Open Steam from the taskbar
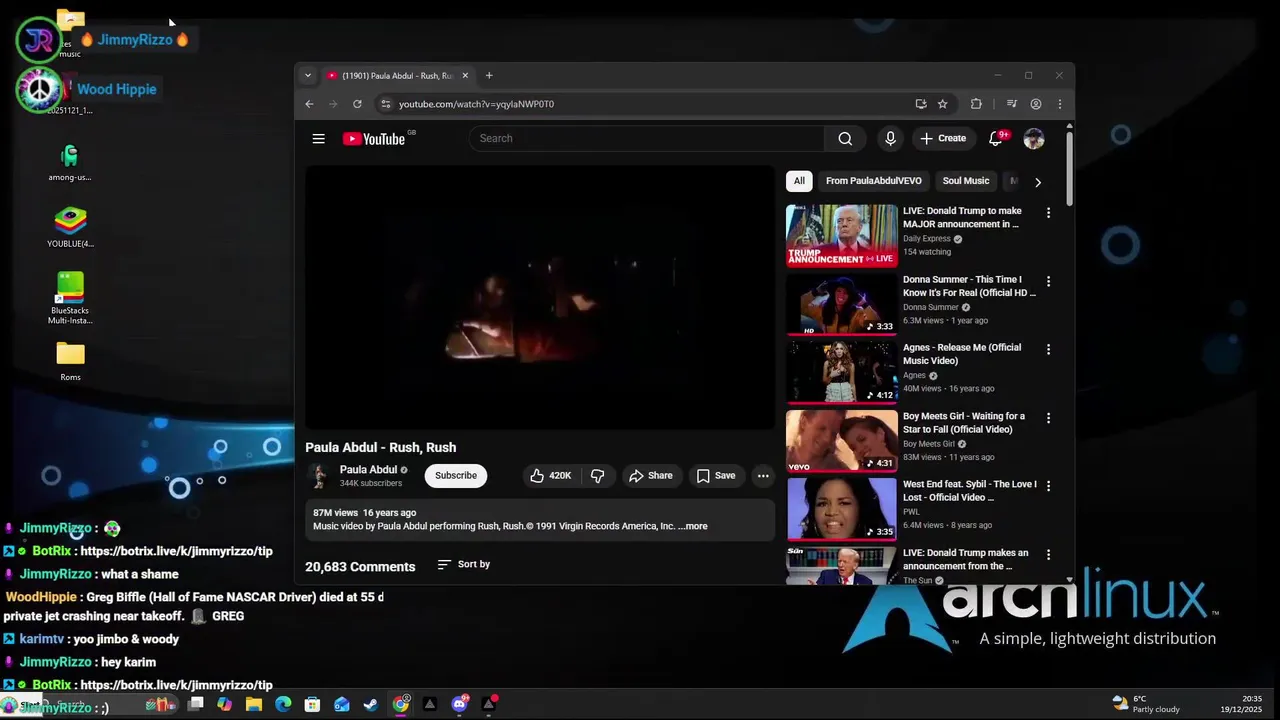 pyautogui.click(x=371, y=704)
